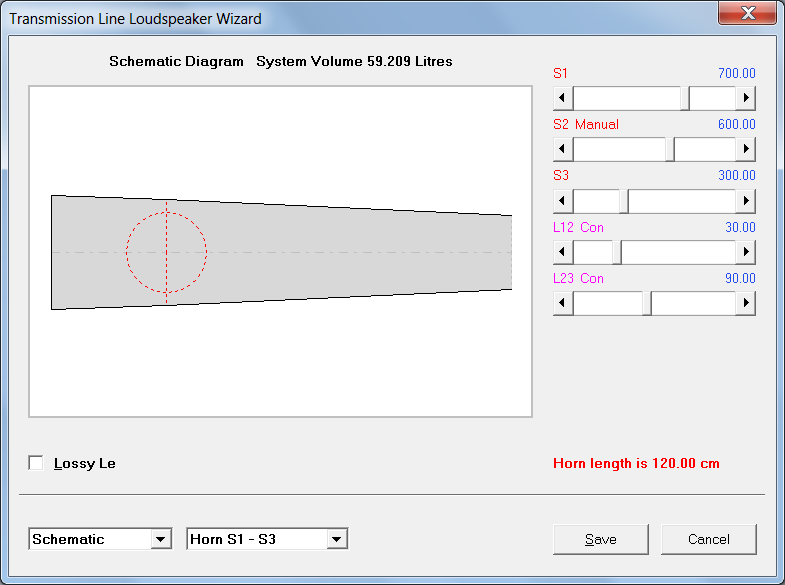Click the L23 Con slider right arrow
The height and width of the screenshot is (585, 785).
745,303
